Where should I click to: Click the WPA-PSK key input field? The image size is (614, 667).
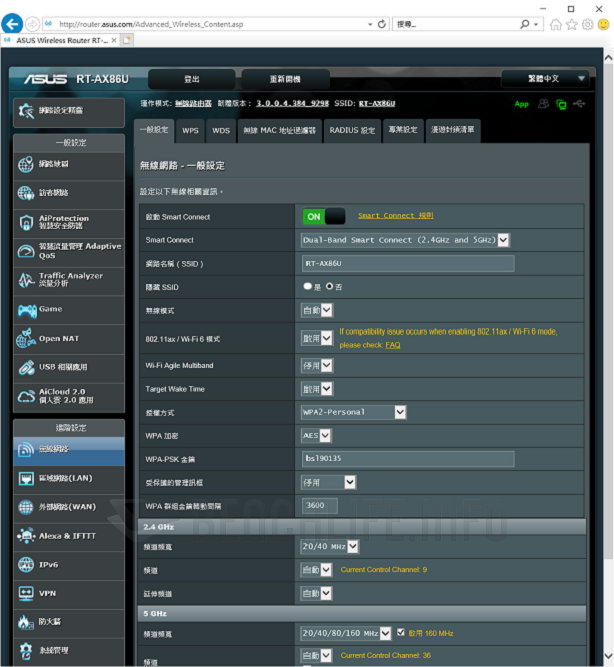(408, 459)
